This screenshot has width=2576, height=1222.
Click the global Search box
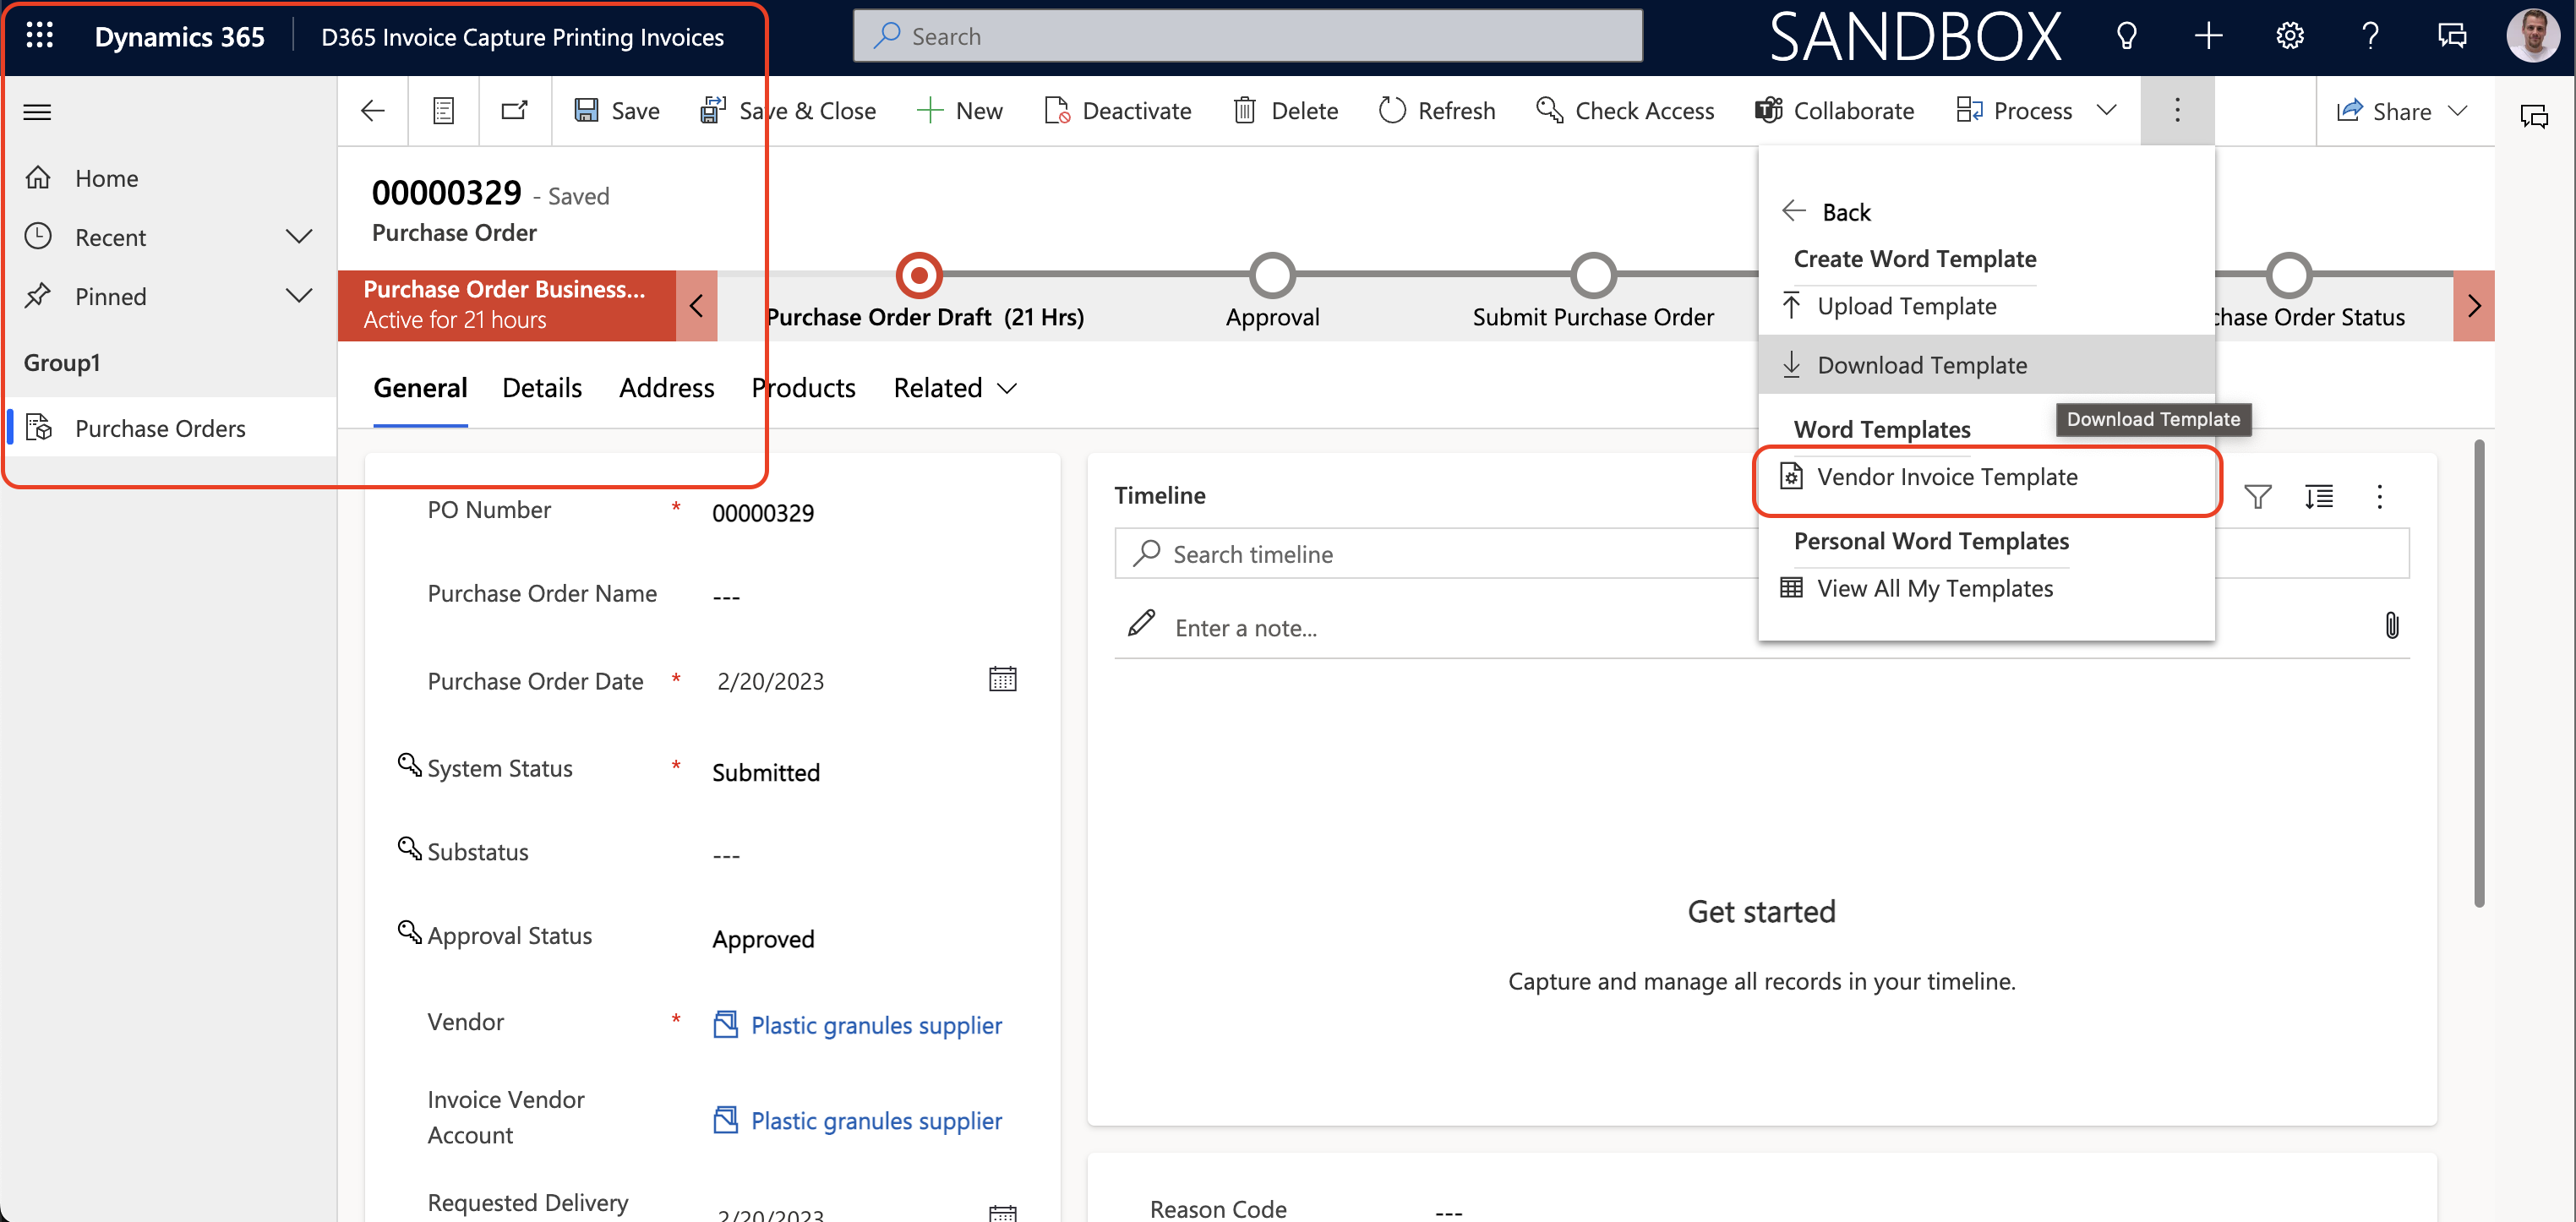(1247, 36)
